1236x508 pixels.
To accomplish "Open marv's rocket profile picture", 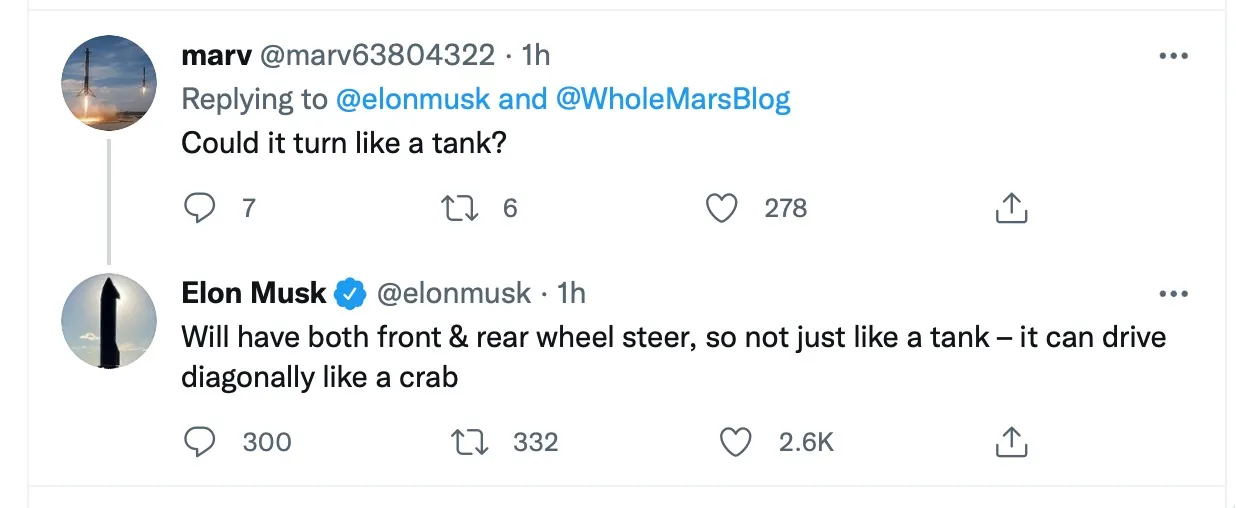I will coord(110,82).
